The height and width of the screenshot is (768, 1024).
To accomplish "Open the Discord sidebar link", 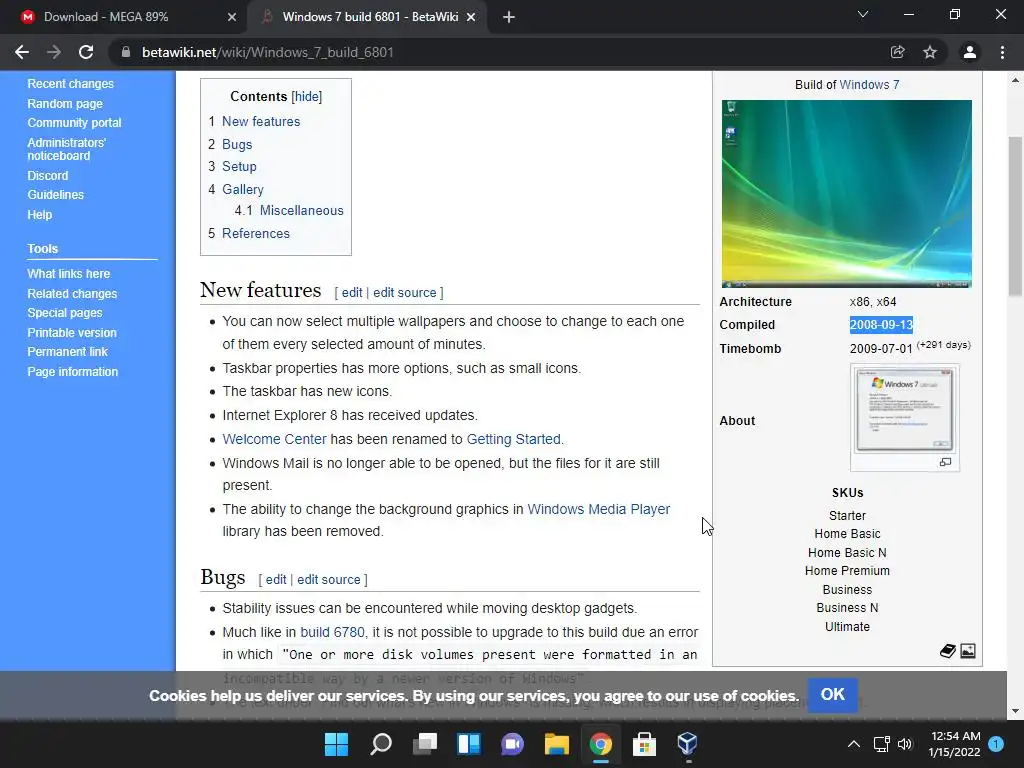I will 48,176.
